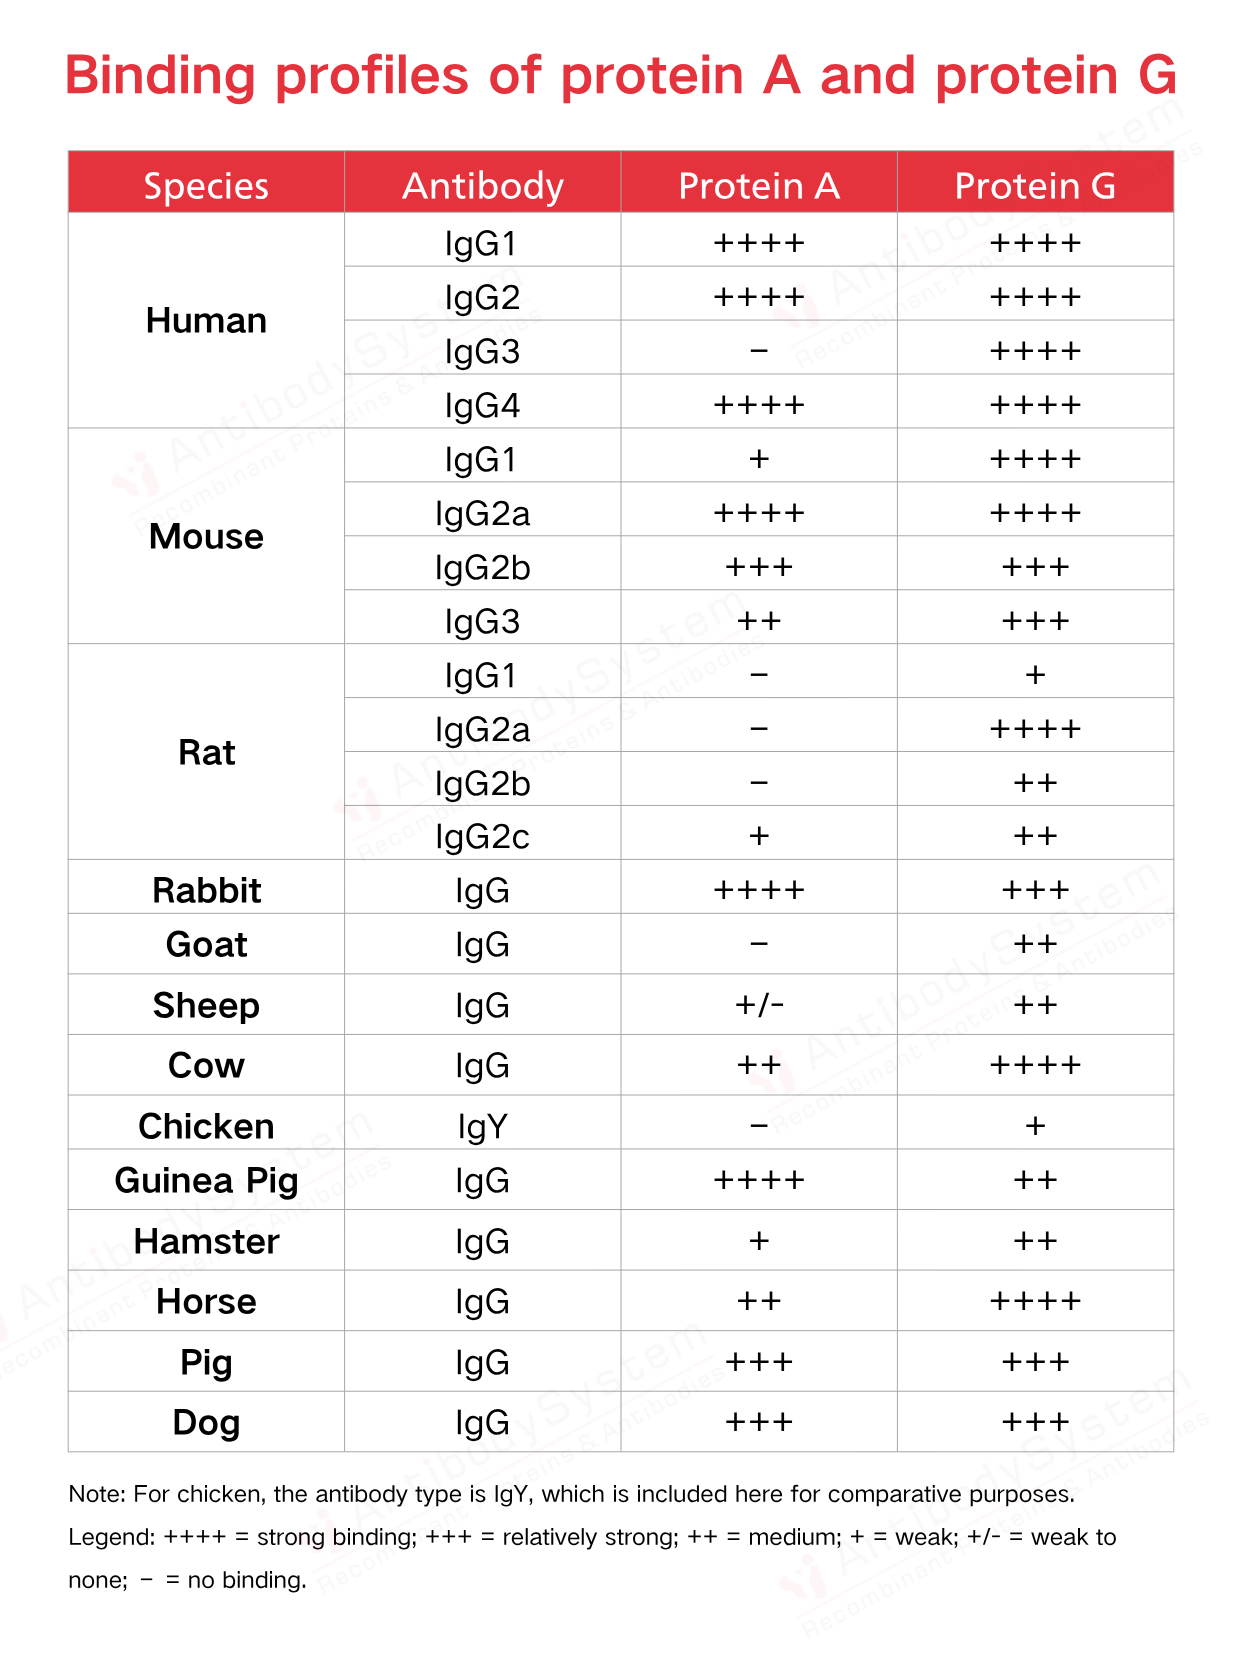
Task: Click the Human species cell
Action: (x=206, y=321)
